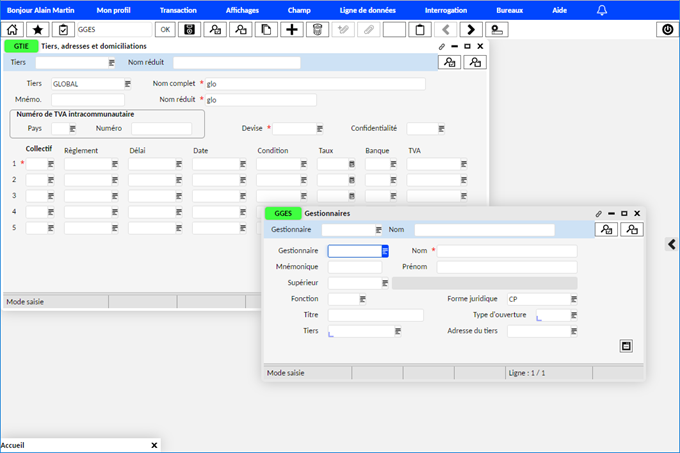The image size is (680, 453).
Task: Open Collectif row 1 list selector
Action: pos(51,164)
